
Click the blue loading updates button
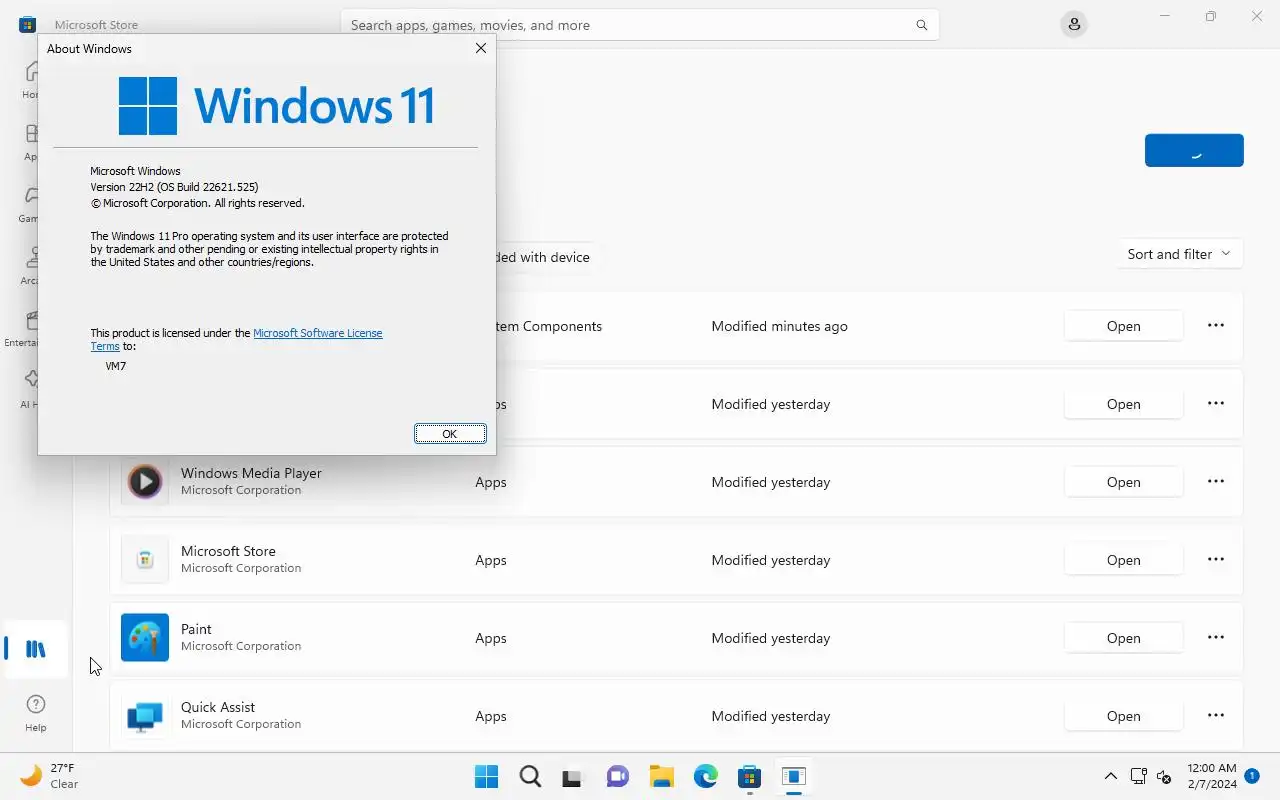[x=1194, y=150]
